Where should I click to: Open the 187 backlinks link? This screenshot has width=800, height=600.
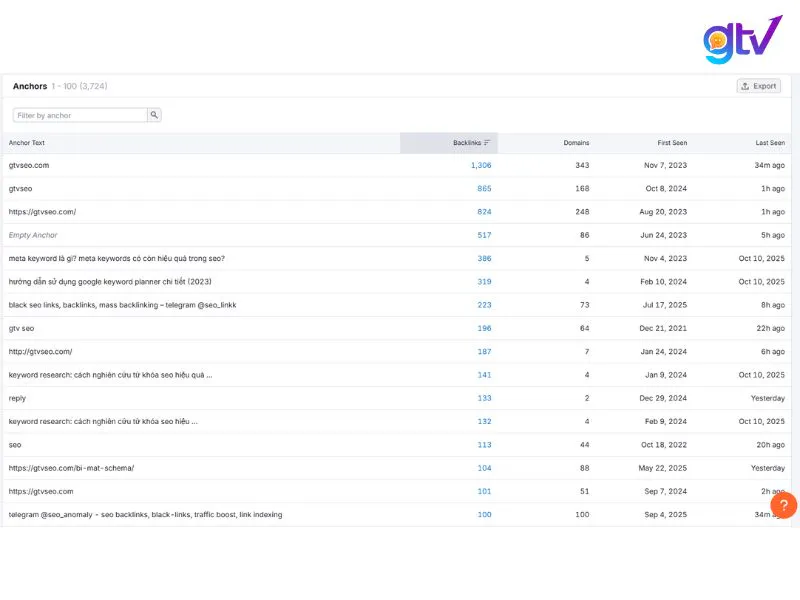[484, 352]
